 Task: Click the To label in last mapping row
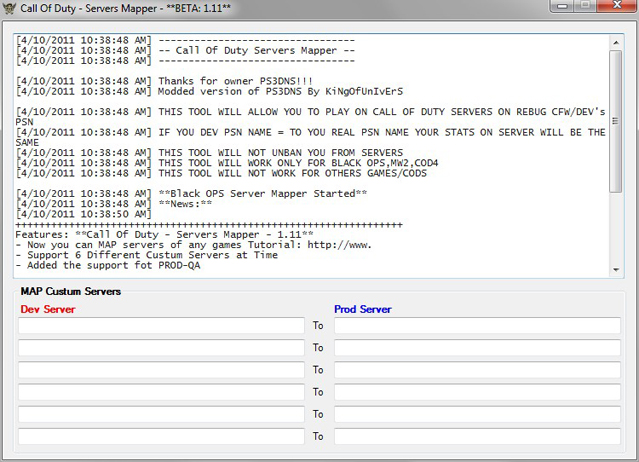point(318,436)
